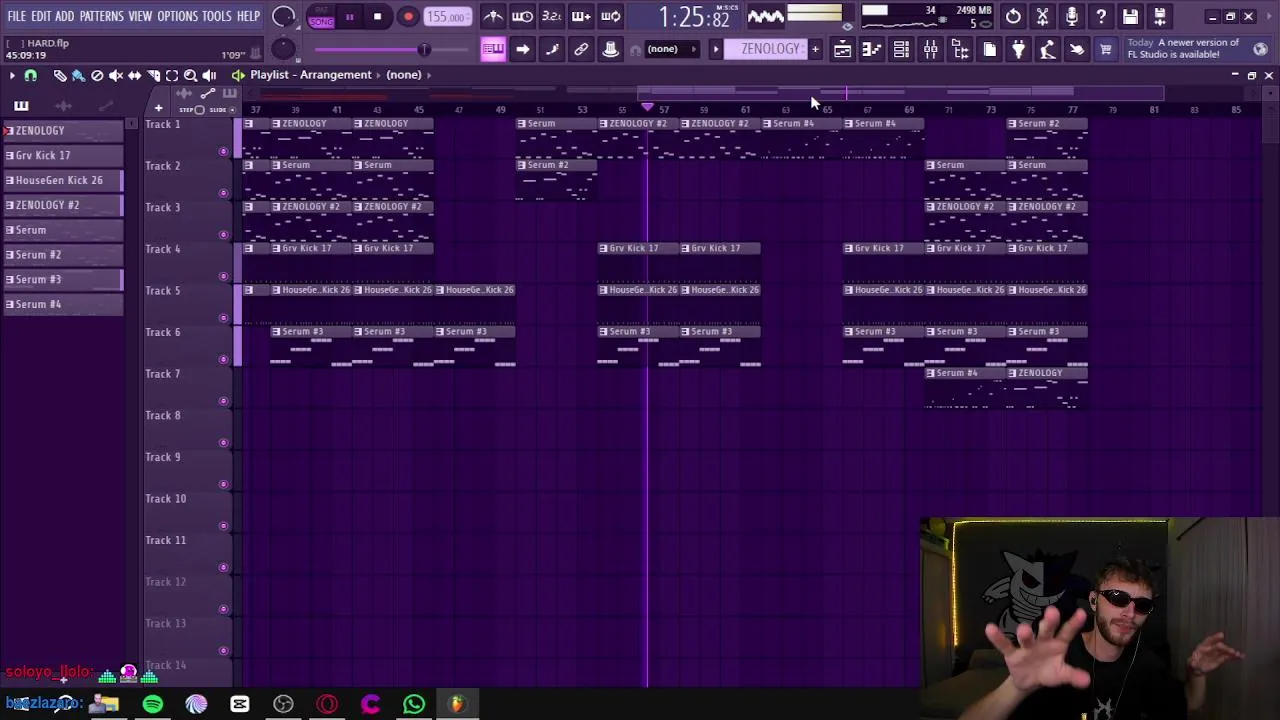This screenshot has width=1280, height=720.
Task: Open the tempo tapper icon
Action: [x=1047, y=49]
